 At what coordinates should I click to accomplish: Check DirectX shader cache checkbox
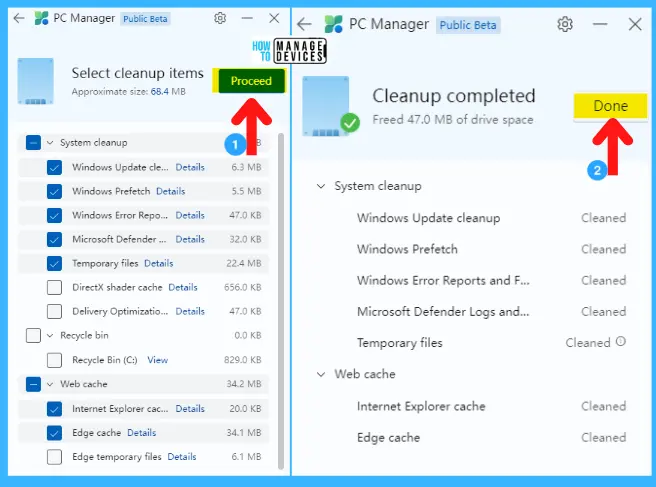pyautogui.click(x=54, y=287)
